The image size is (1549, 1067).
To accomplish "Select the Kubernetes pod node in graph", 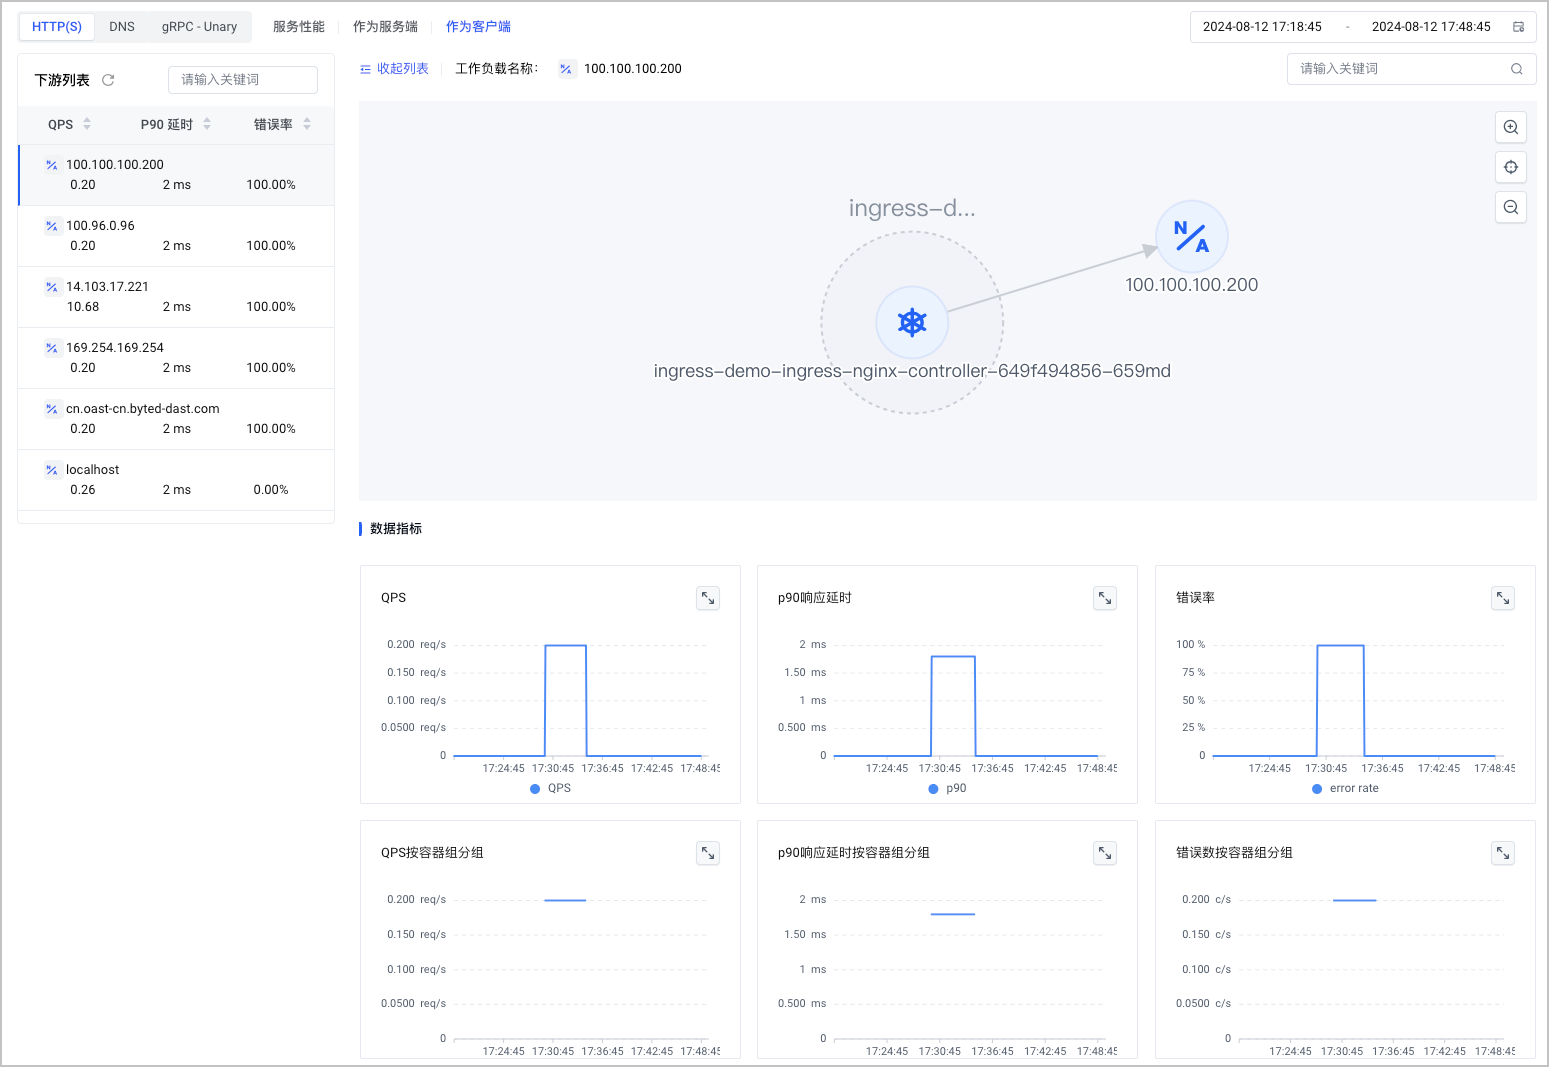I will coord(912,323).
